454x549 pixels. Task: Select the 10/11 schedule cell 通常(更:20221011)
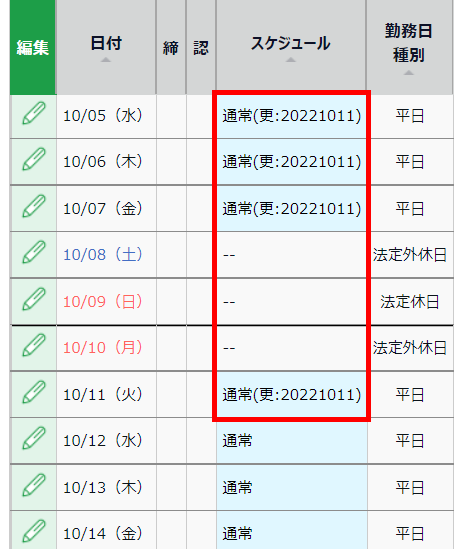pos(291,395)
